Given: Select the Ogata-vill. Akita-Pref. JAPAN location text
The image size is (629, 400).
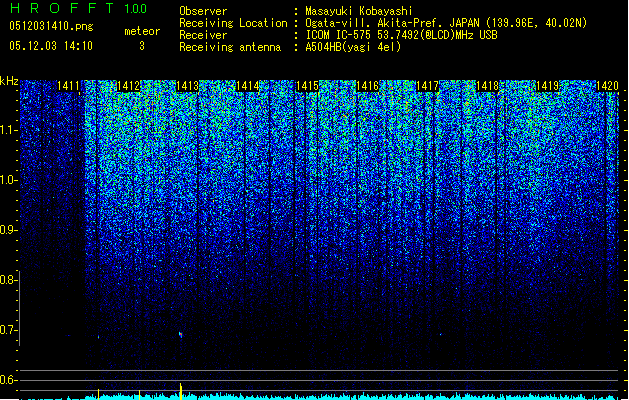Looking at the screenshot, I should pos(446,23).
